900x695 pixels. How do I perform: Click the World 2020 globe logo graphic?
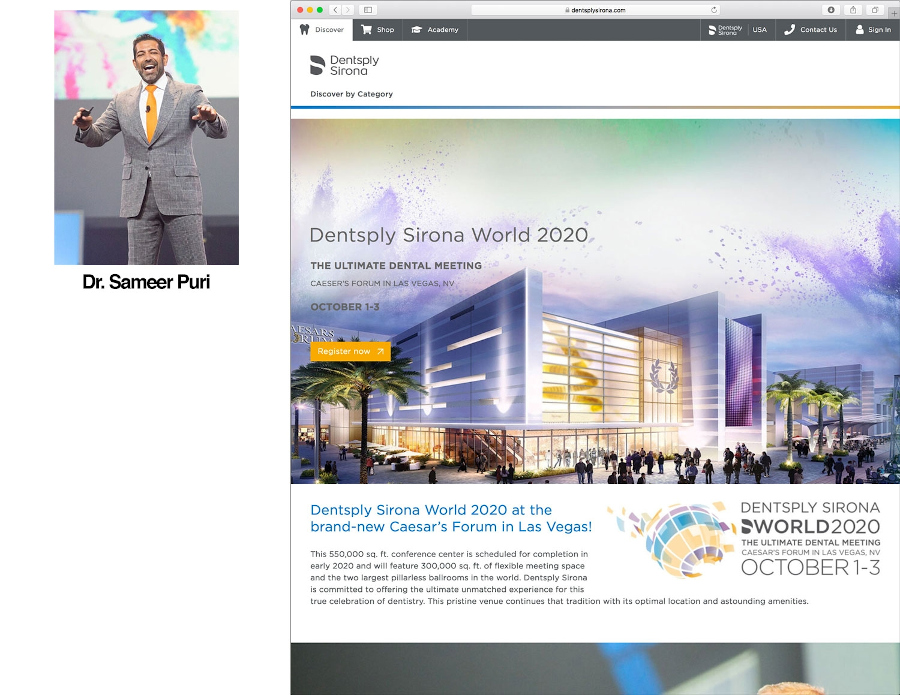[x=671, y=539]
